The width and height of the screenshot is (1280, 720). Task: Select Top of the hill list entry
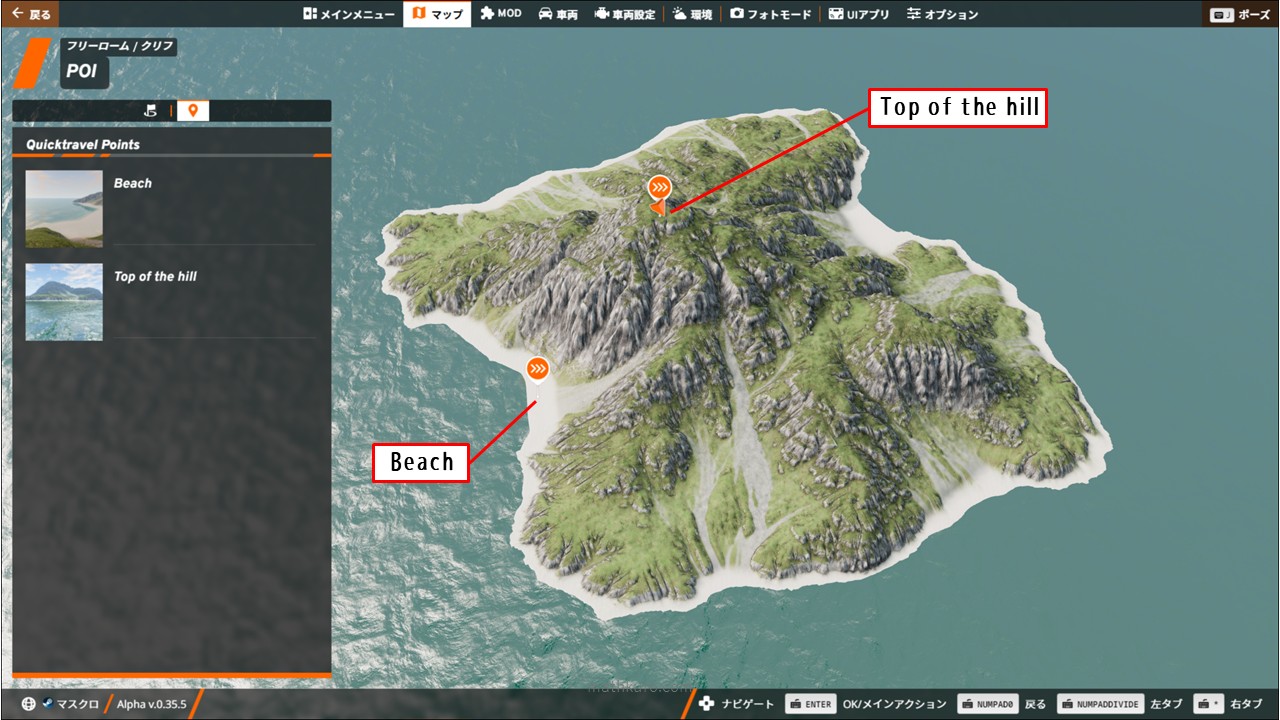click(155, 277)
